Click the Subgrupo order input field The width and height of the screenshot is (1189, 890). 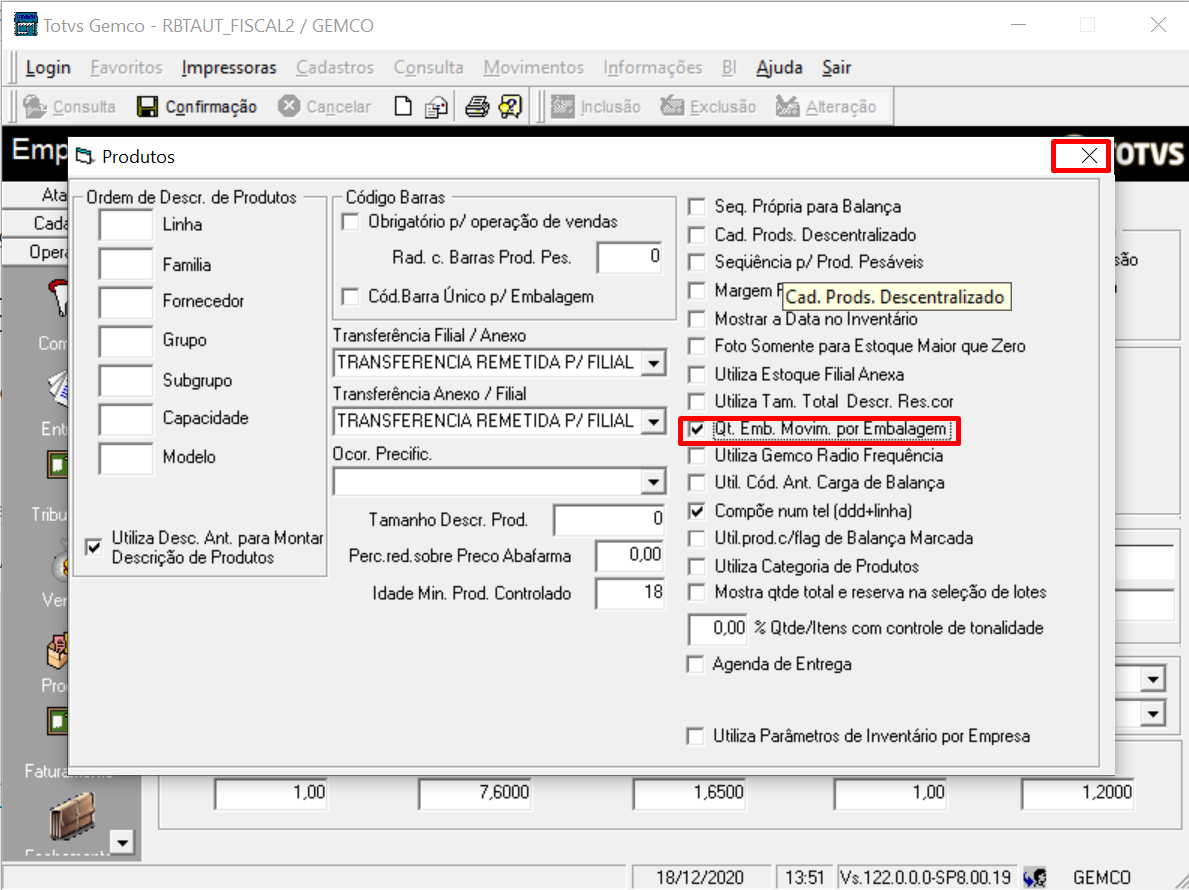[x=126, y=381]
